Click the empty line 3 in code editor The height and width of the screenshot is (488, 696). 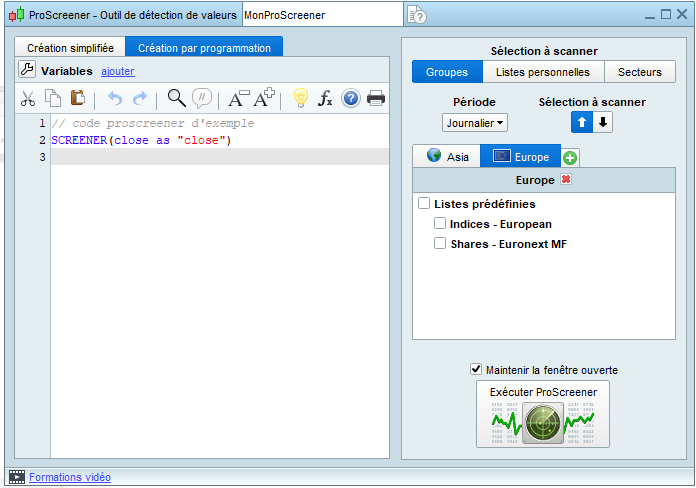pyautogui.click(x=220, y=157)
